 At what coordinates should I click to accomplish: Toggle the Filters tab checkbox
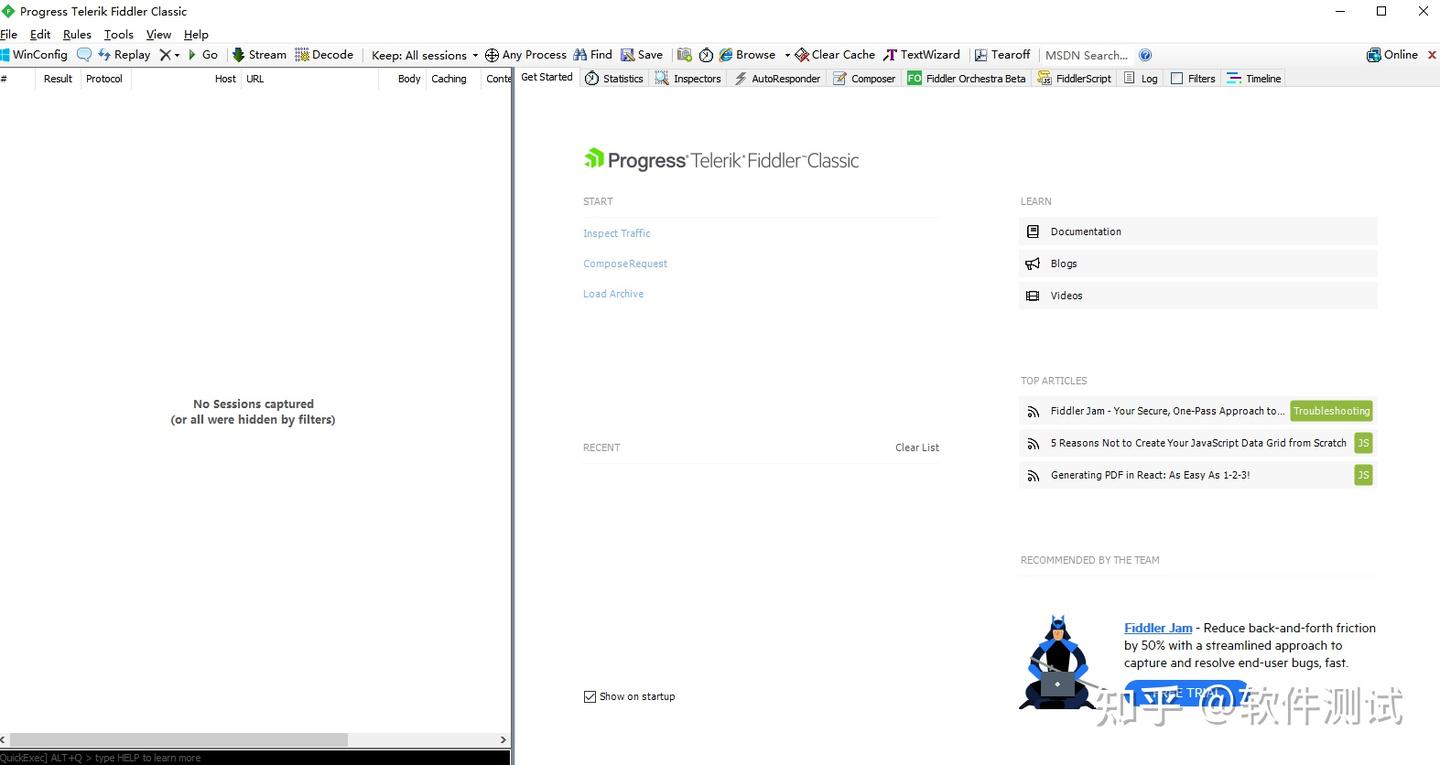coord(1177,78)
